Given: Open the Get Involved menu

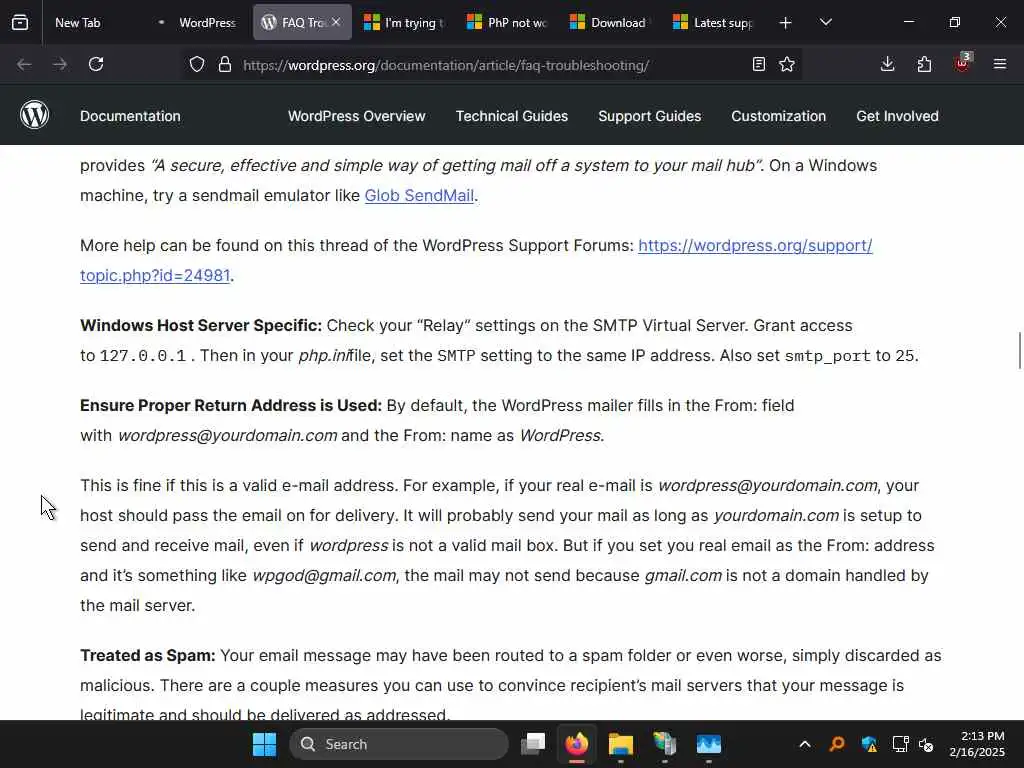Looking at the screenshot, I should point(897,116).
